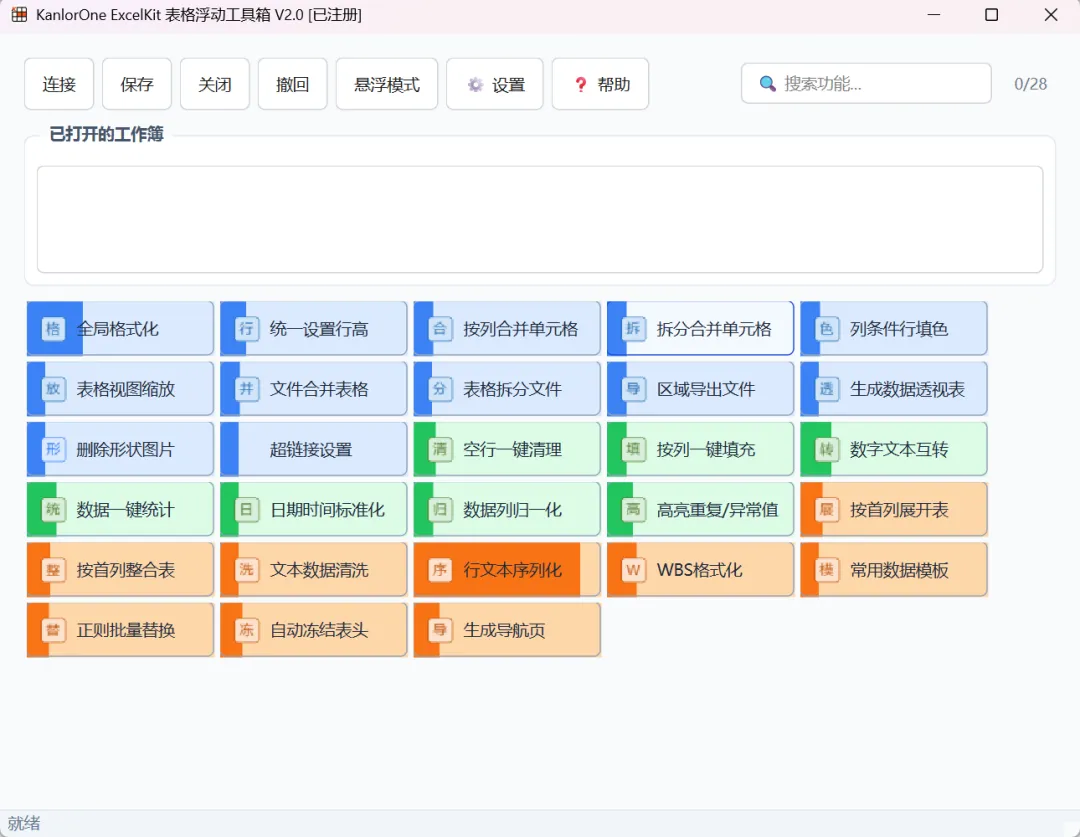1080x837 pixels.
Task: Click the 洗 icon of 文本数据清洗
Action: [247, 570]
